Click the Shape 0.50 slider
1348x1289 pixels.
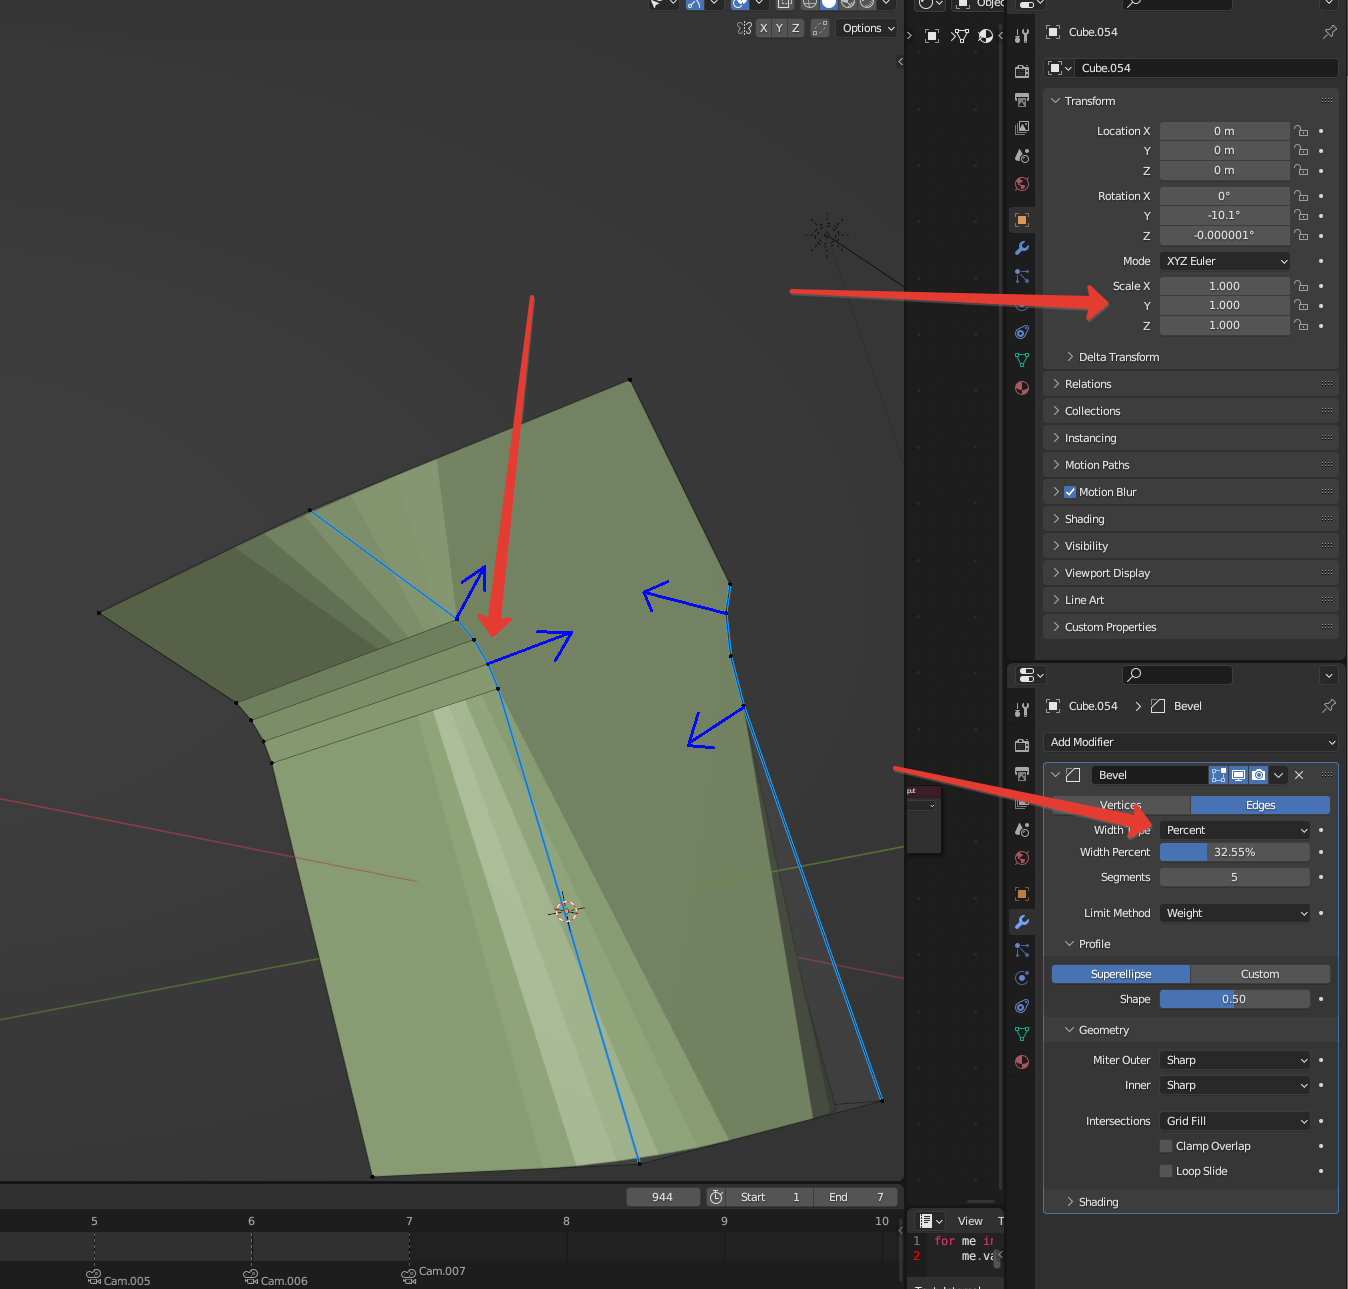click(x=1235, y=999)
